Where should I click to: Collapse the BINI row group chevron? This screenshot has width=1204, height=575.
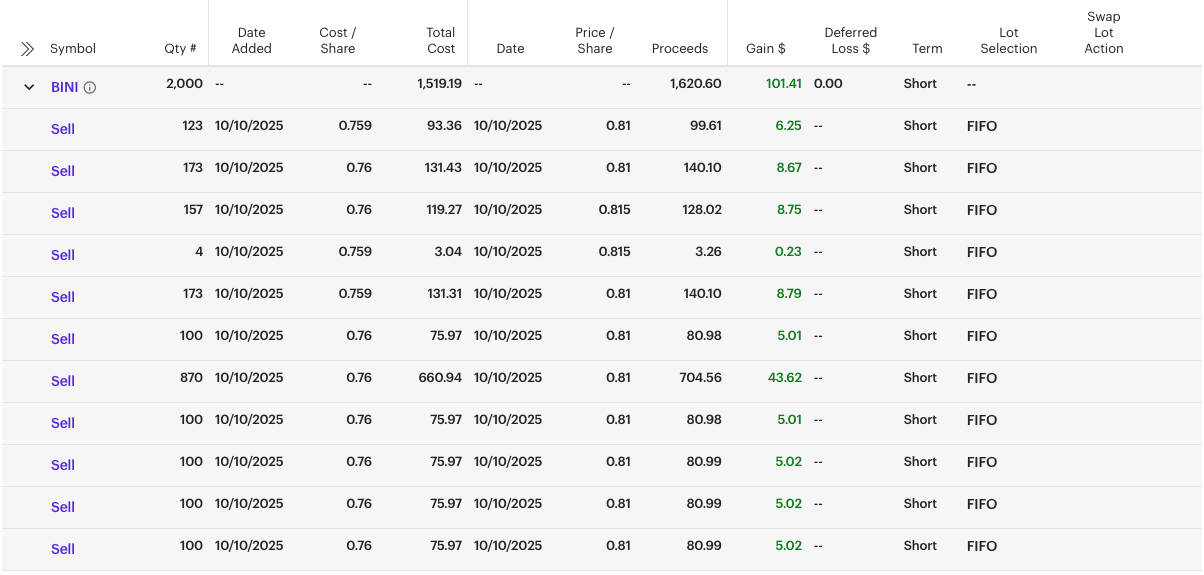[28, 87]
